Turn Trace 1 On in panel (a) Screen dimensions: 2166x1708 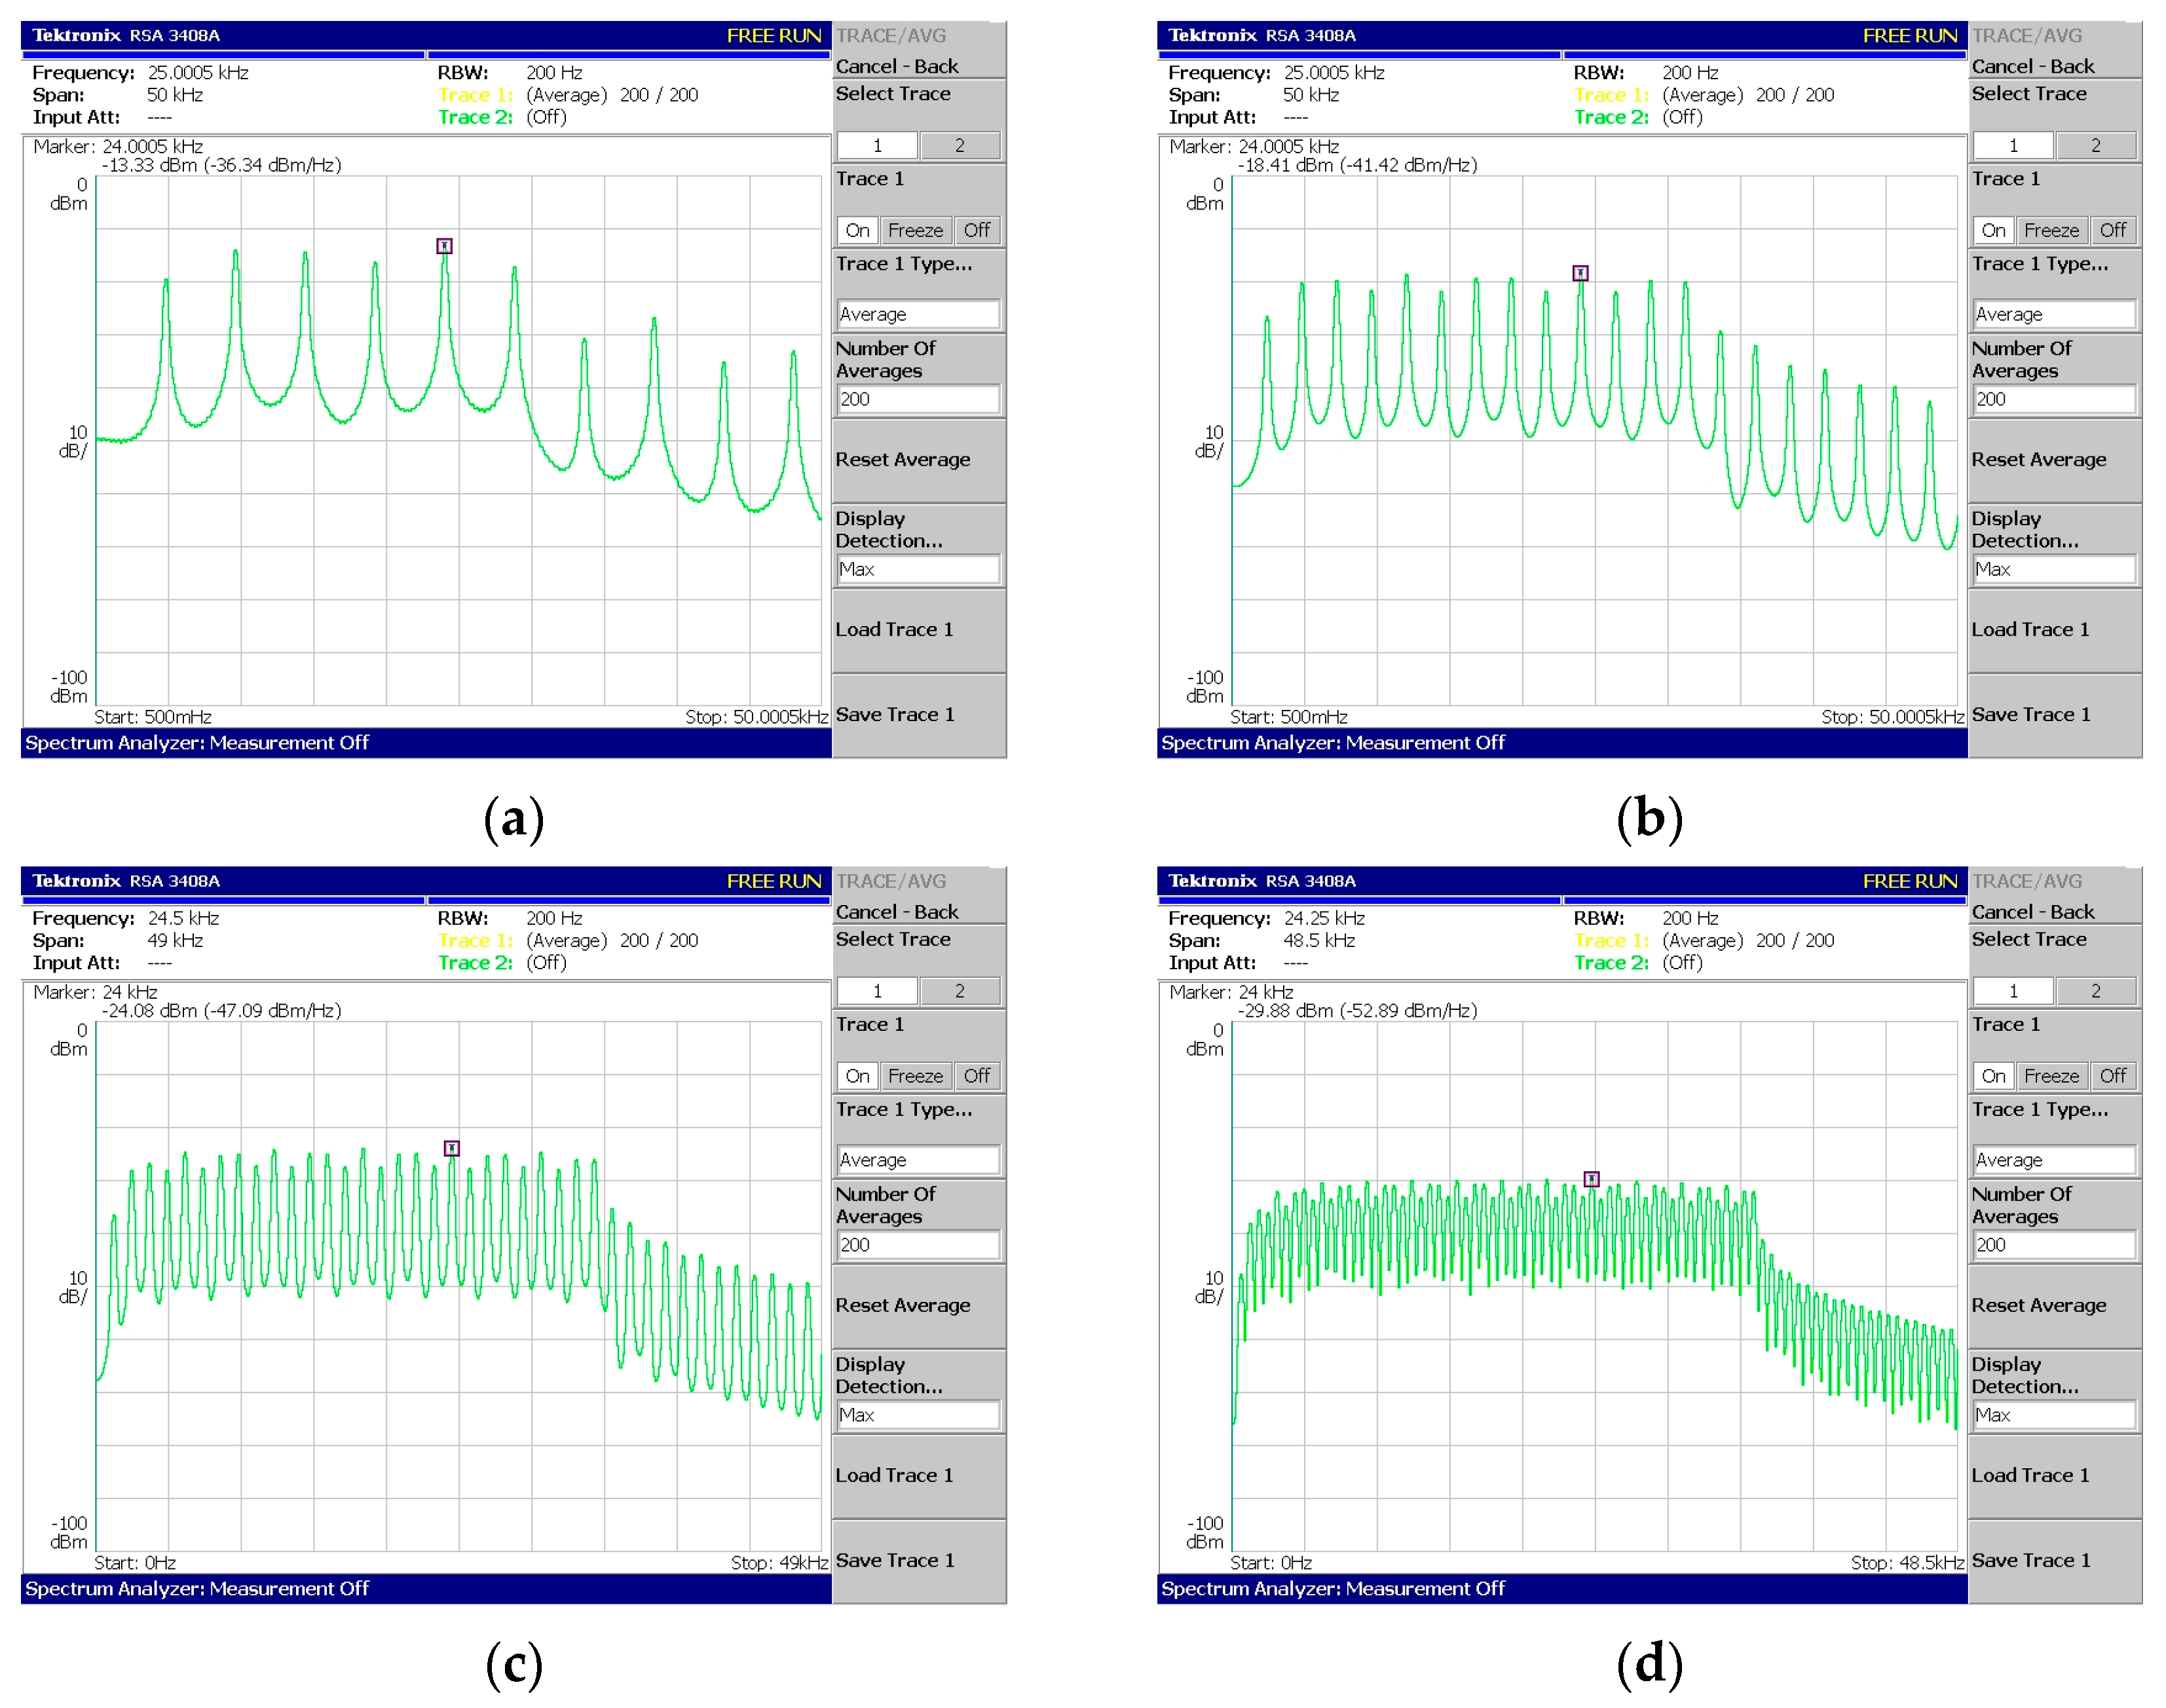857,230
